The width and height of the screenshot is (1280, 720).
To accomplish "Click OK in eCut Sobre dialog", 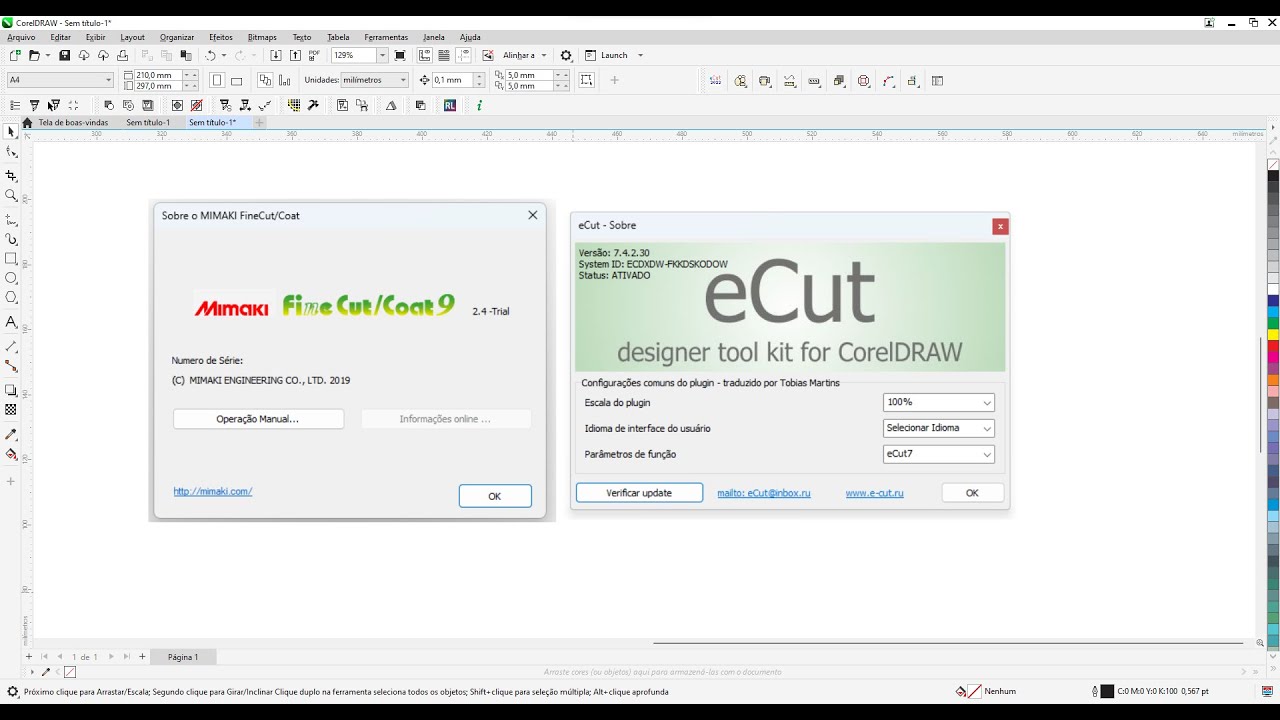I will click(972, 493).
